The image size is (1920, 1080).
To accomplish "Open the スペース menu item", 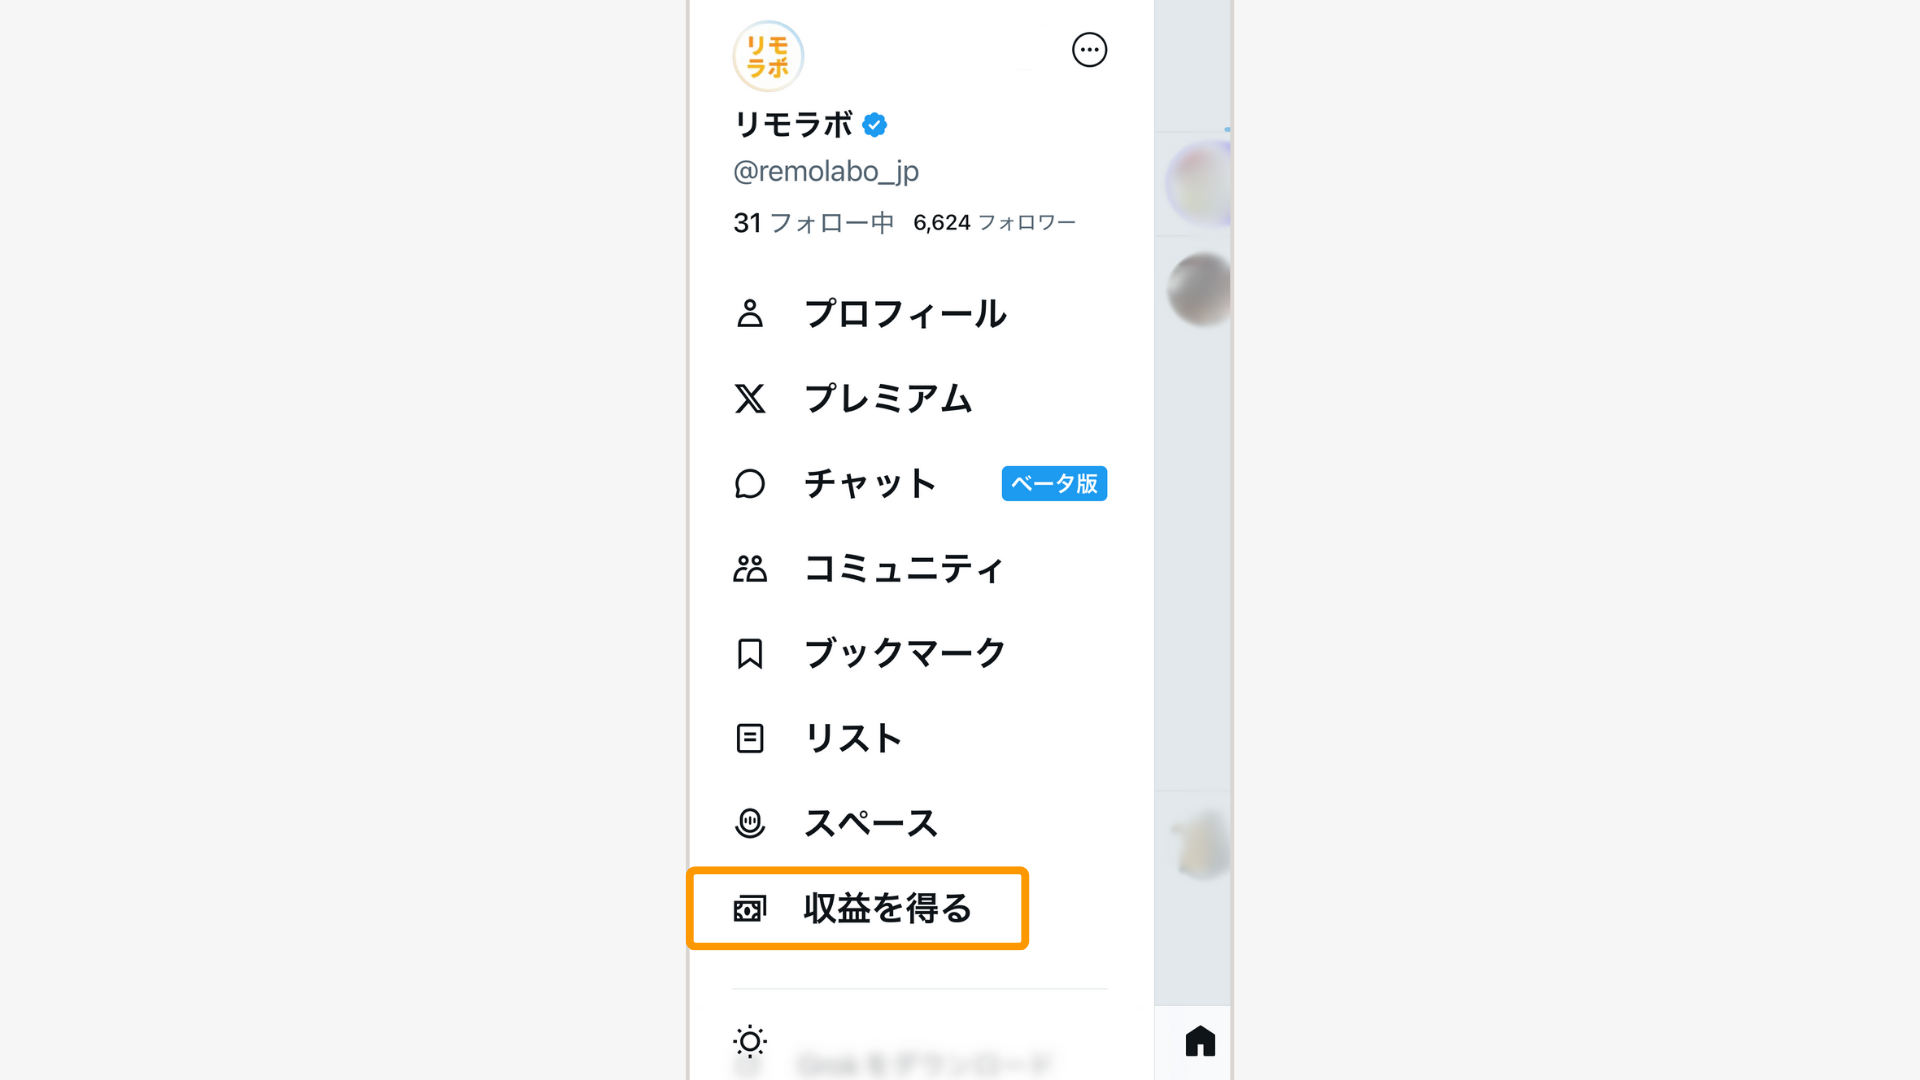I will 871,824.
